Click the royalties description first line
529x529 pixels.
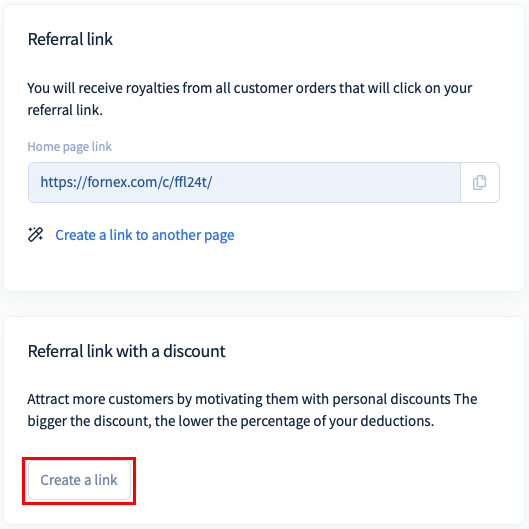point(250,88)
